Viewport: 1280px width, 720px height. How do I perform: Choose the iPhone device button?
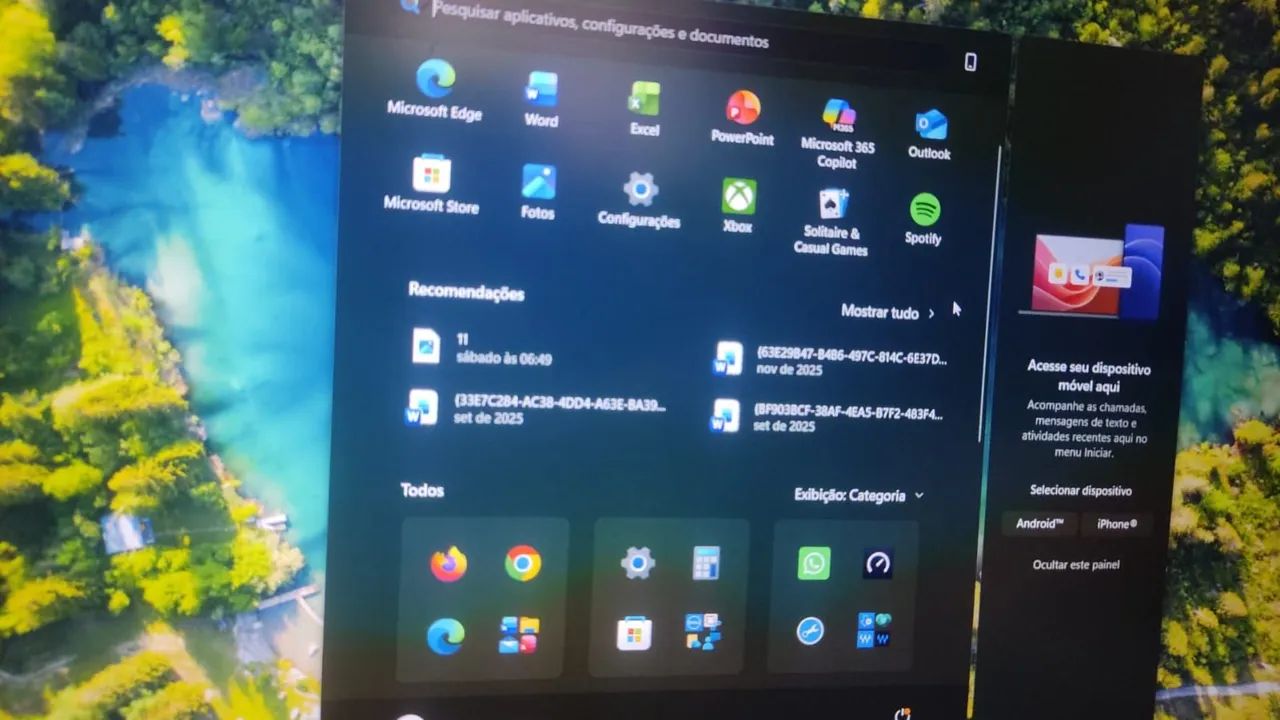(x=1117, y=524)
